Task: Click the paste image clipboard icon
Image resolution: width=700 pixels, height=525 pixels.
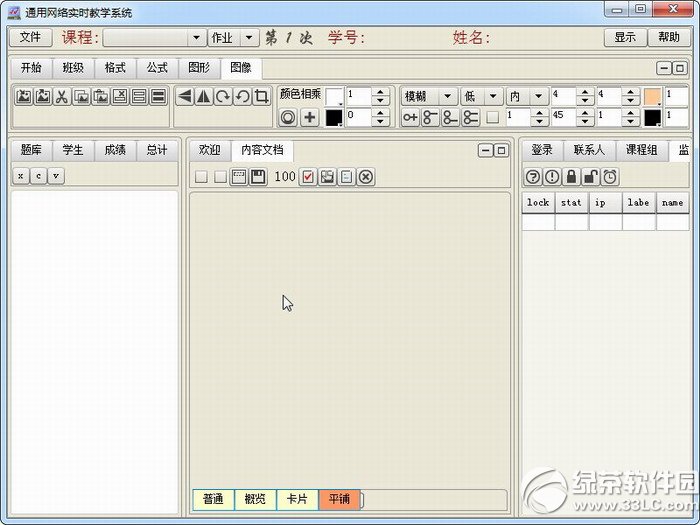Action: pos(100,96)
